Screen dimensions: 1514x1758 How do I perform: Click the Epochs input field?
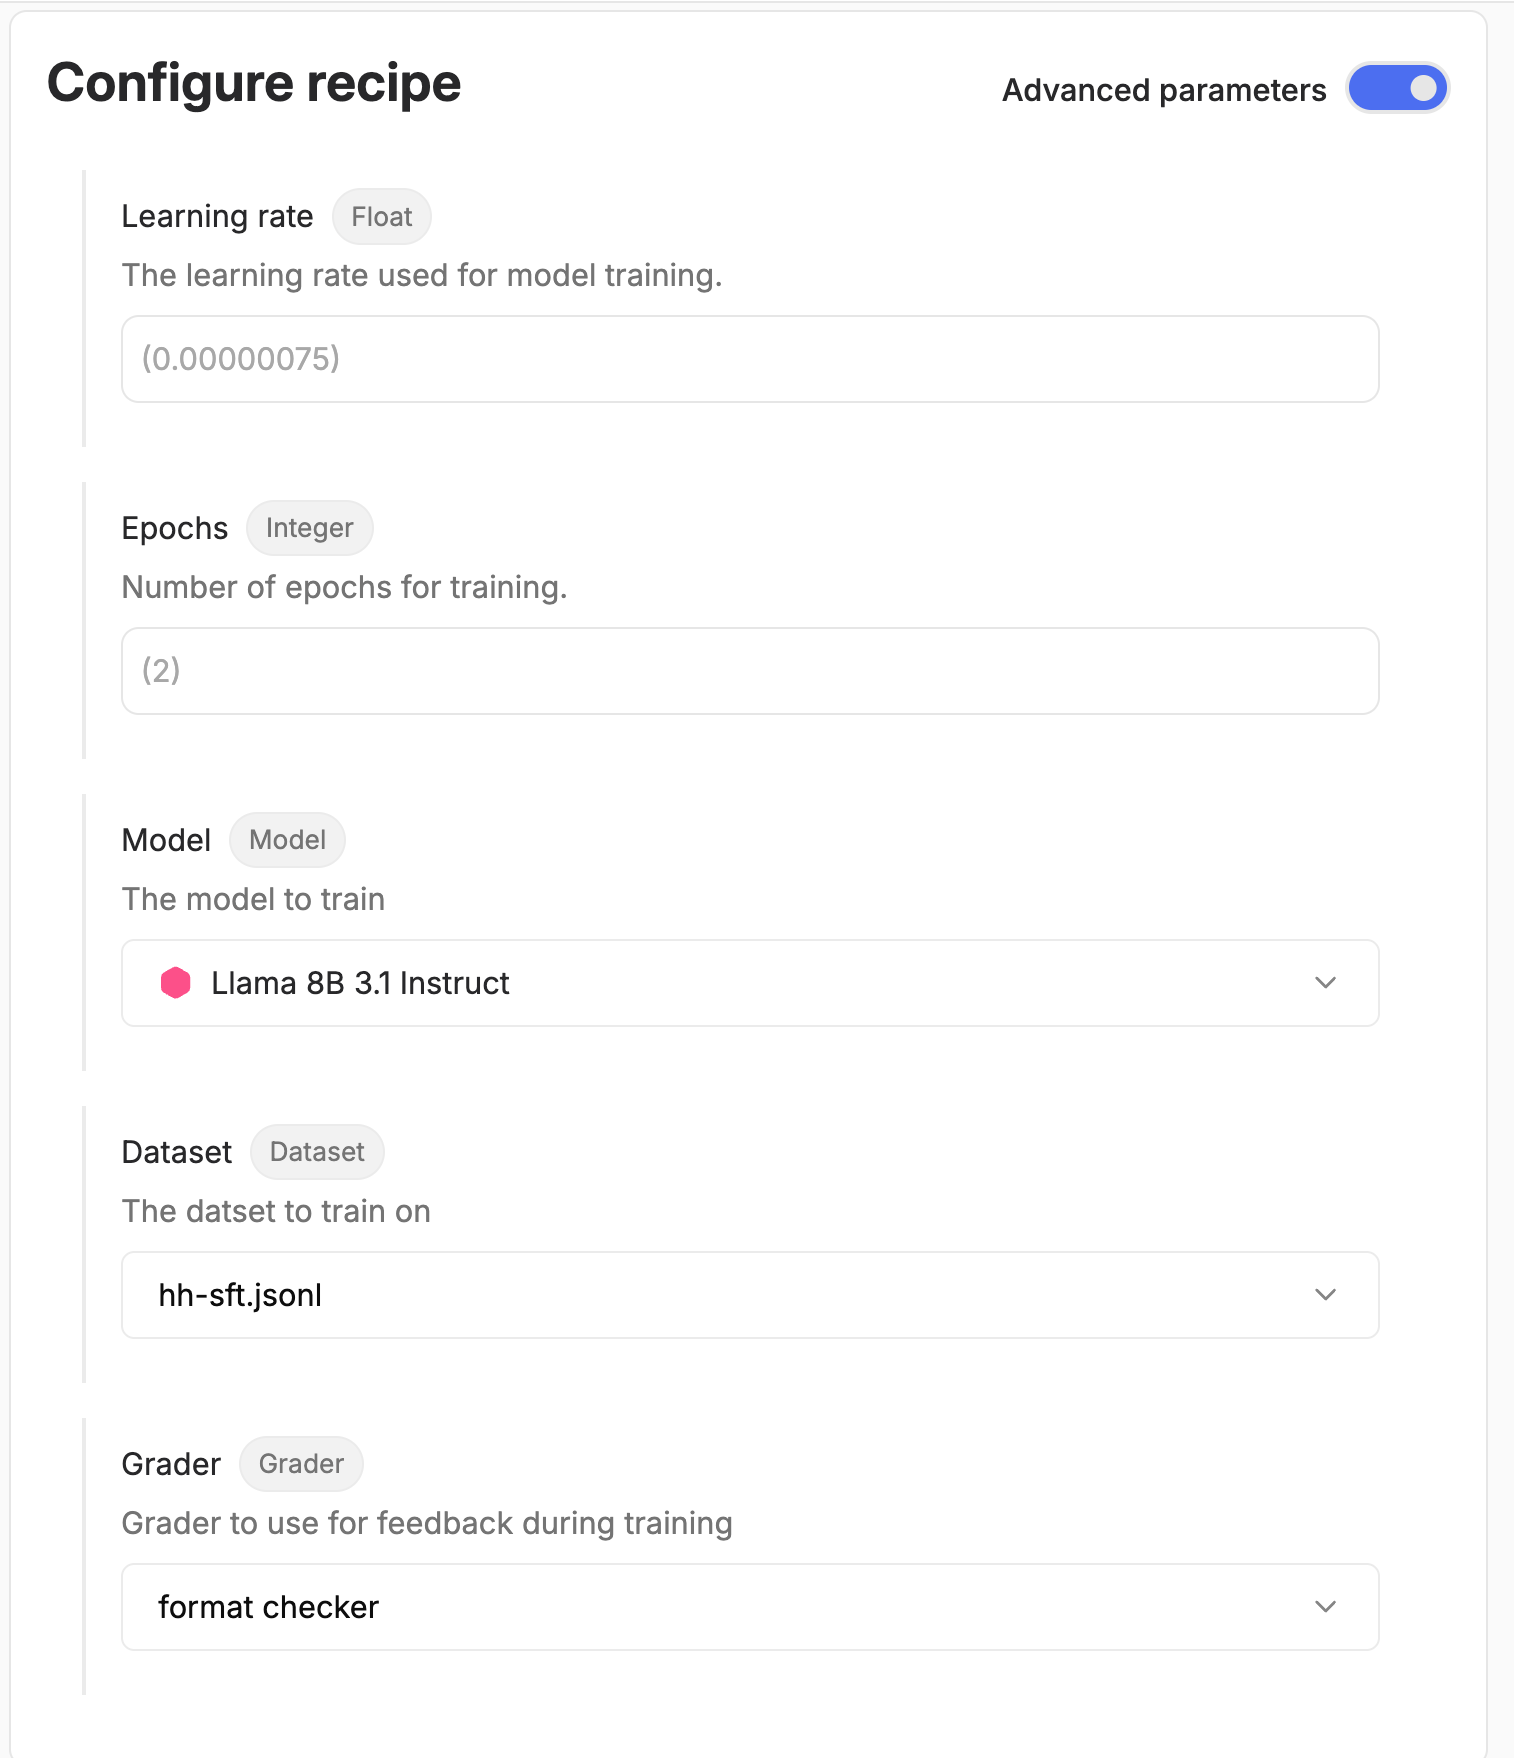click(750, 671)
